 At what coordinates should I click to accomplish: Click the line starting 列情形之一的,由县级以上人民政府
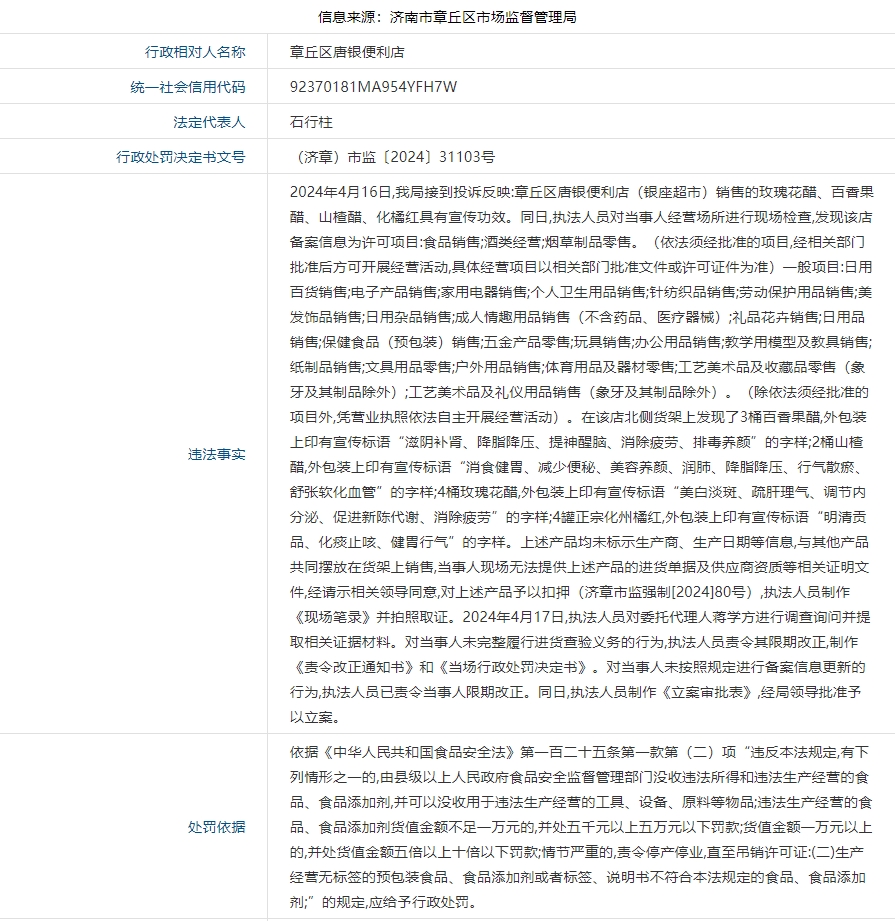tap(579, 777)
